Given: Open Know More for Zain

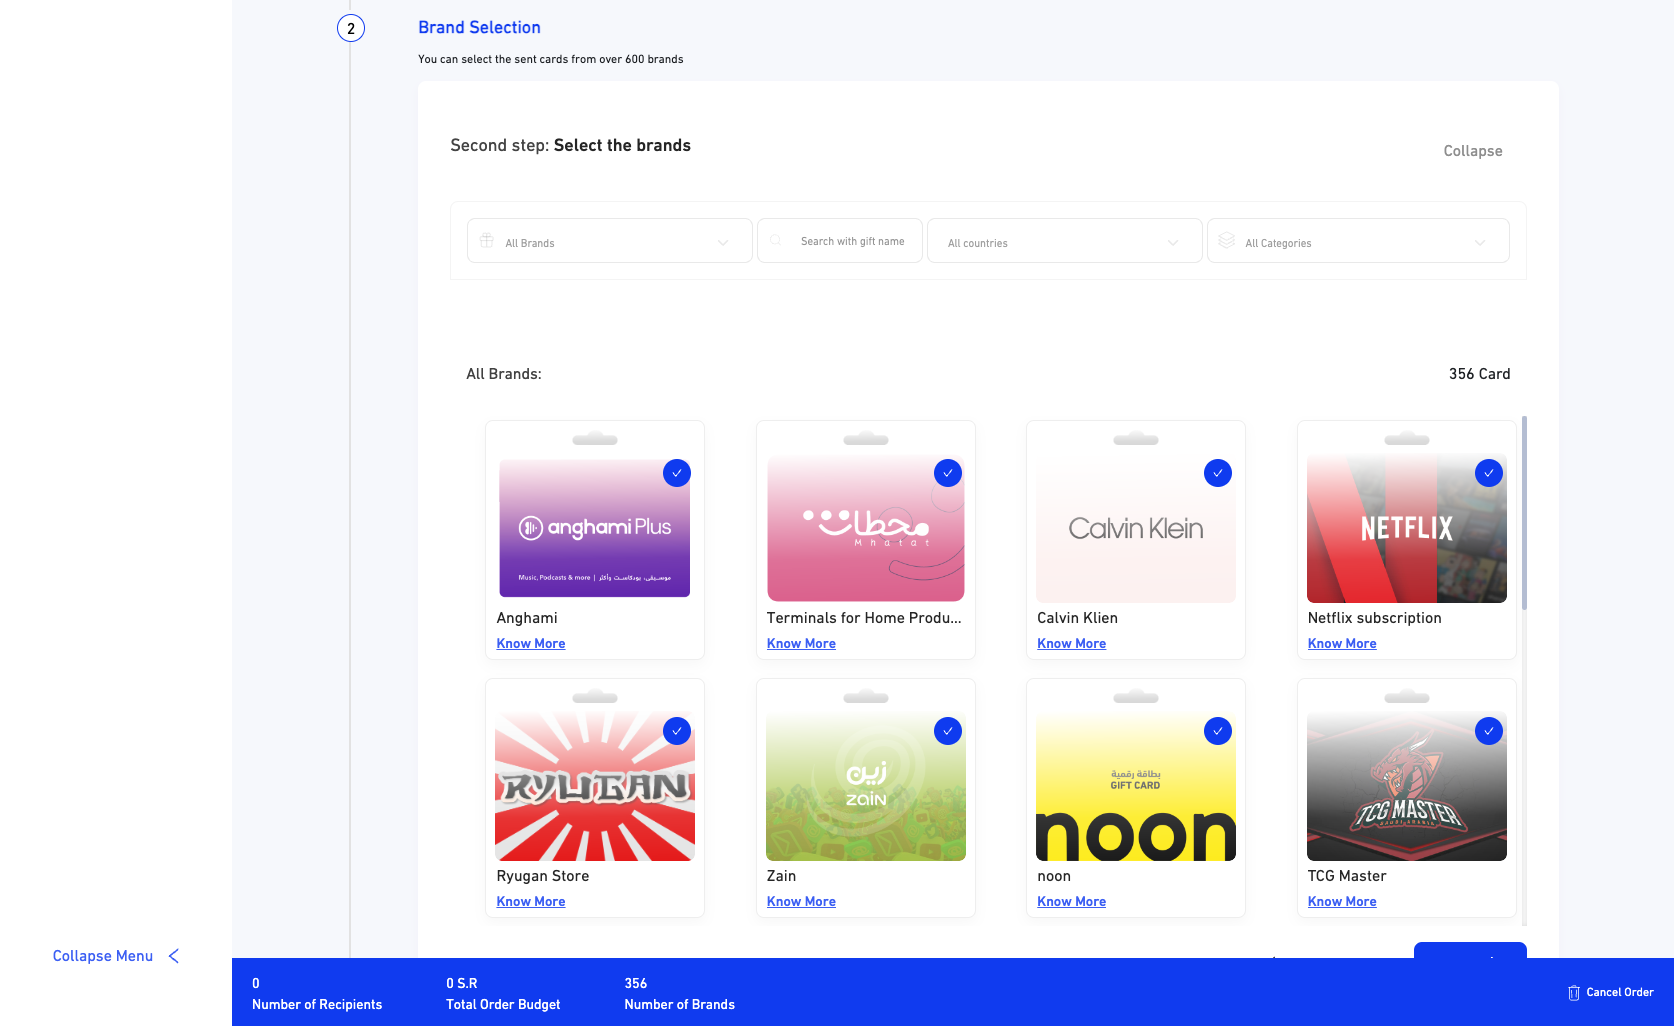Looking at the screenshot, I should [x=801, y=902].
